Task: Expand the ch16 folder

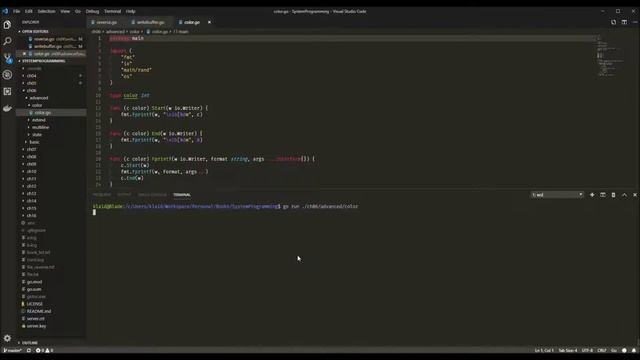Action: [x=31, y=215]
